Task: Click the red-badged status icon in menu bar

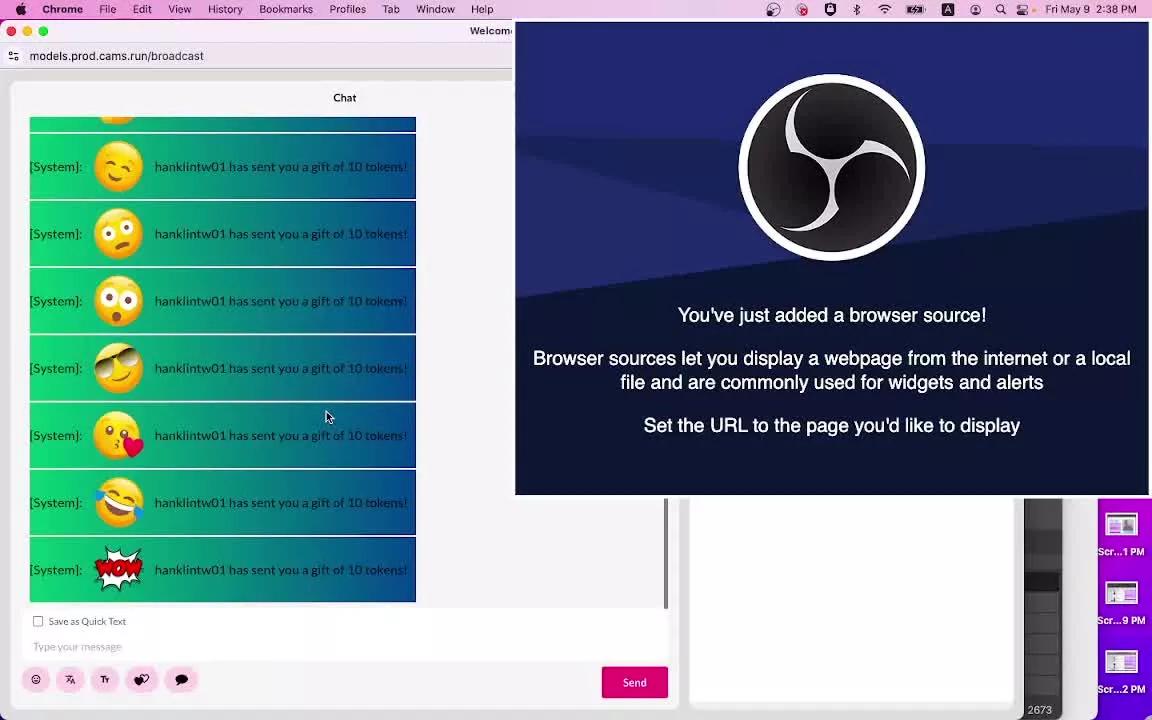Action: pos(802,10)
